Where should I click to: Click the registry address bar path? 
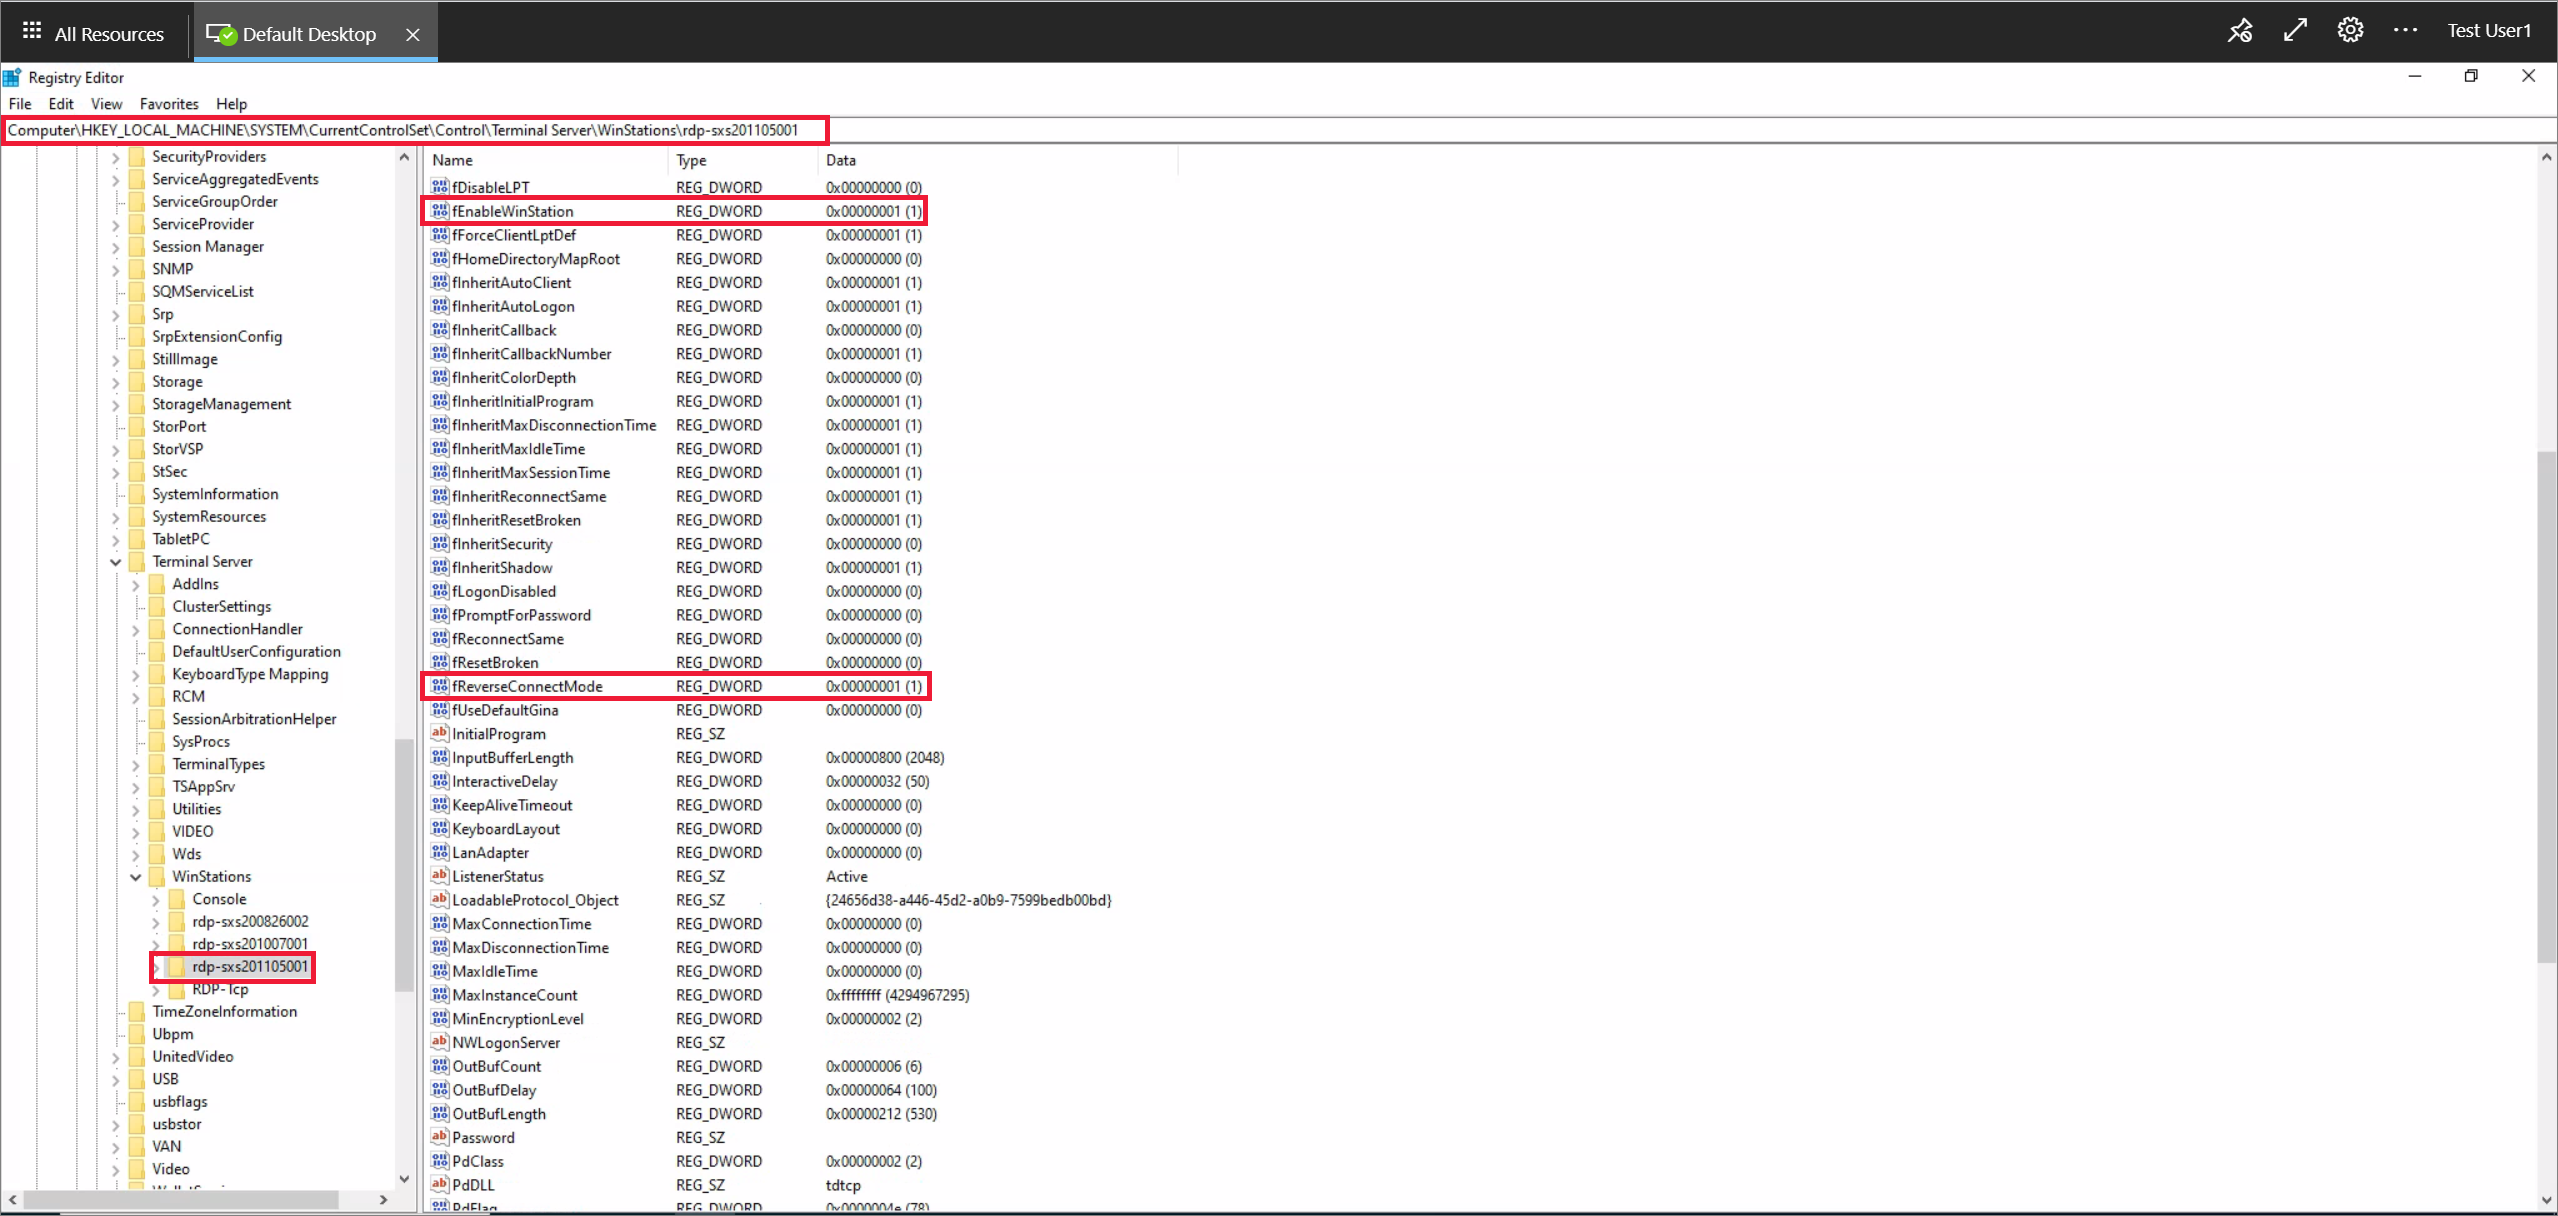[x=418, y=129]
